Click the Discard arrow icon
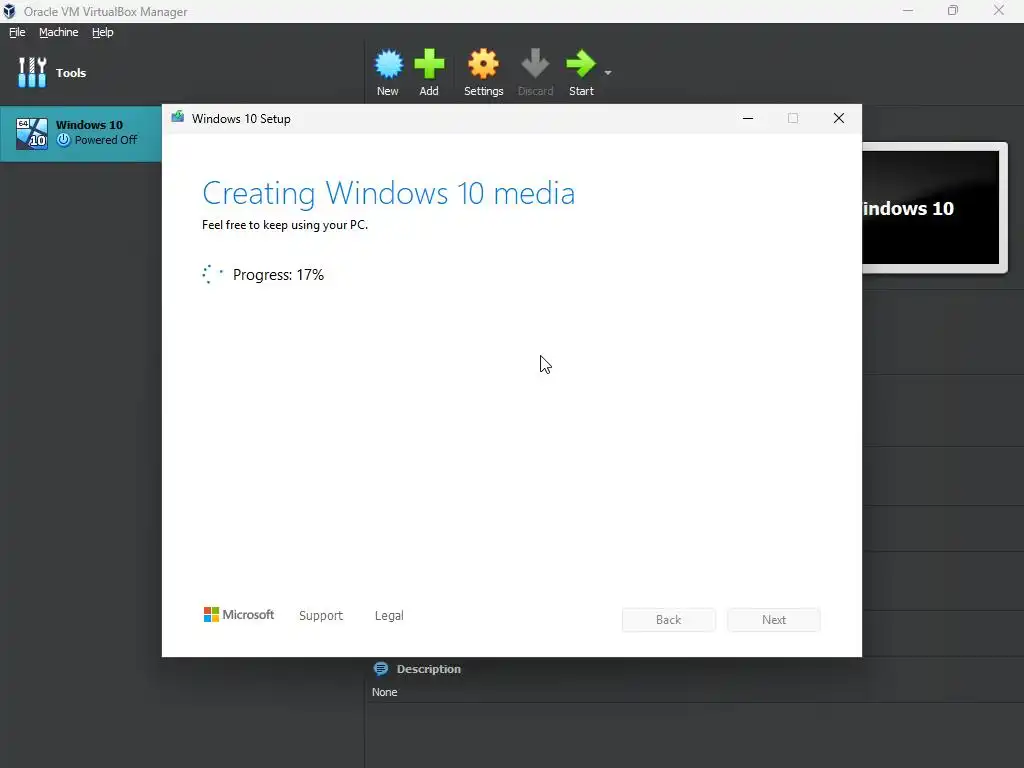The image size is (1024, 768). (536, 64)
